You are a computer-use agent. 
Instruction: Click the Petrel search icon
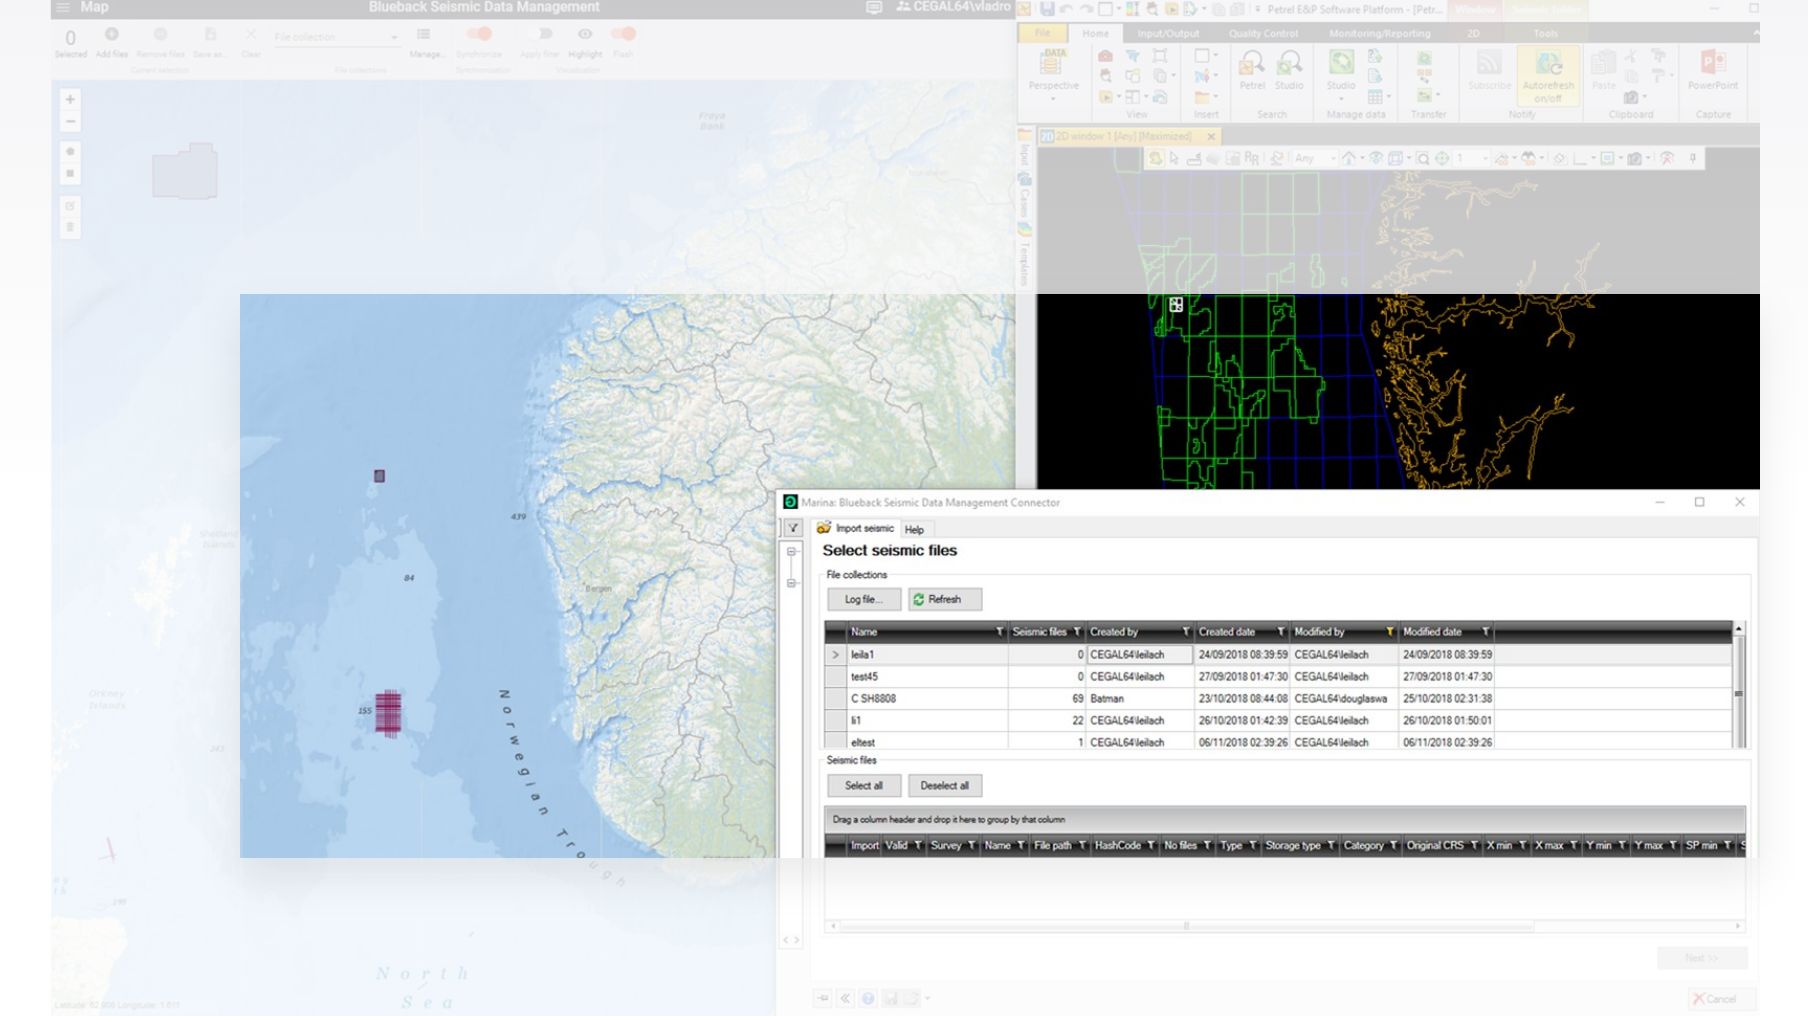tap(1252, 71)
